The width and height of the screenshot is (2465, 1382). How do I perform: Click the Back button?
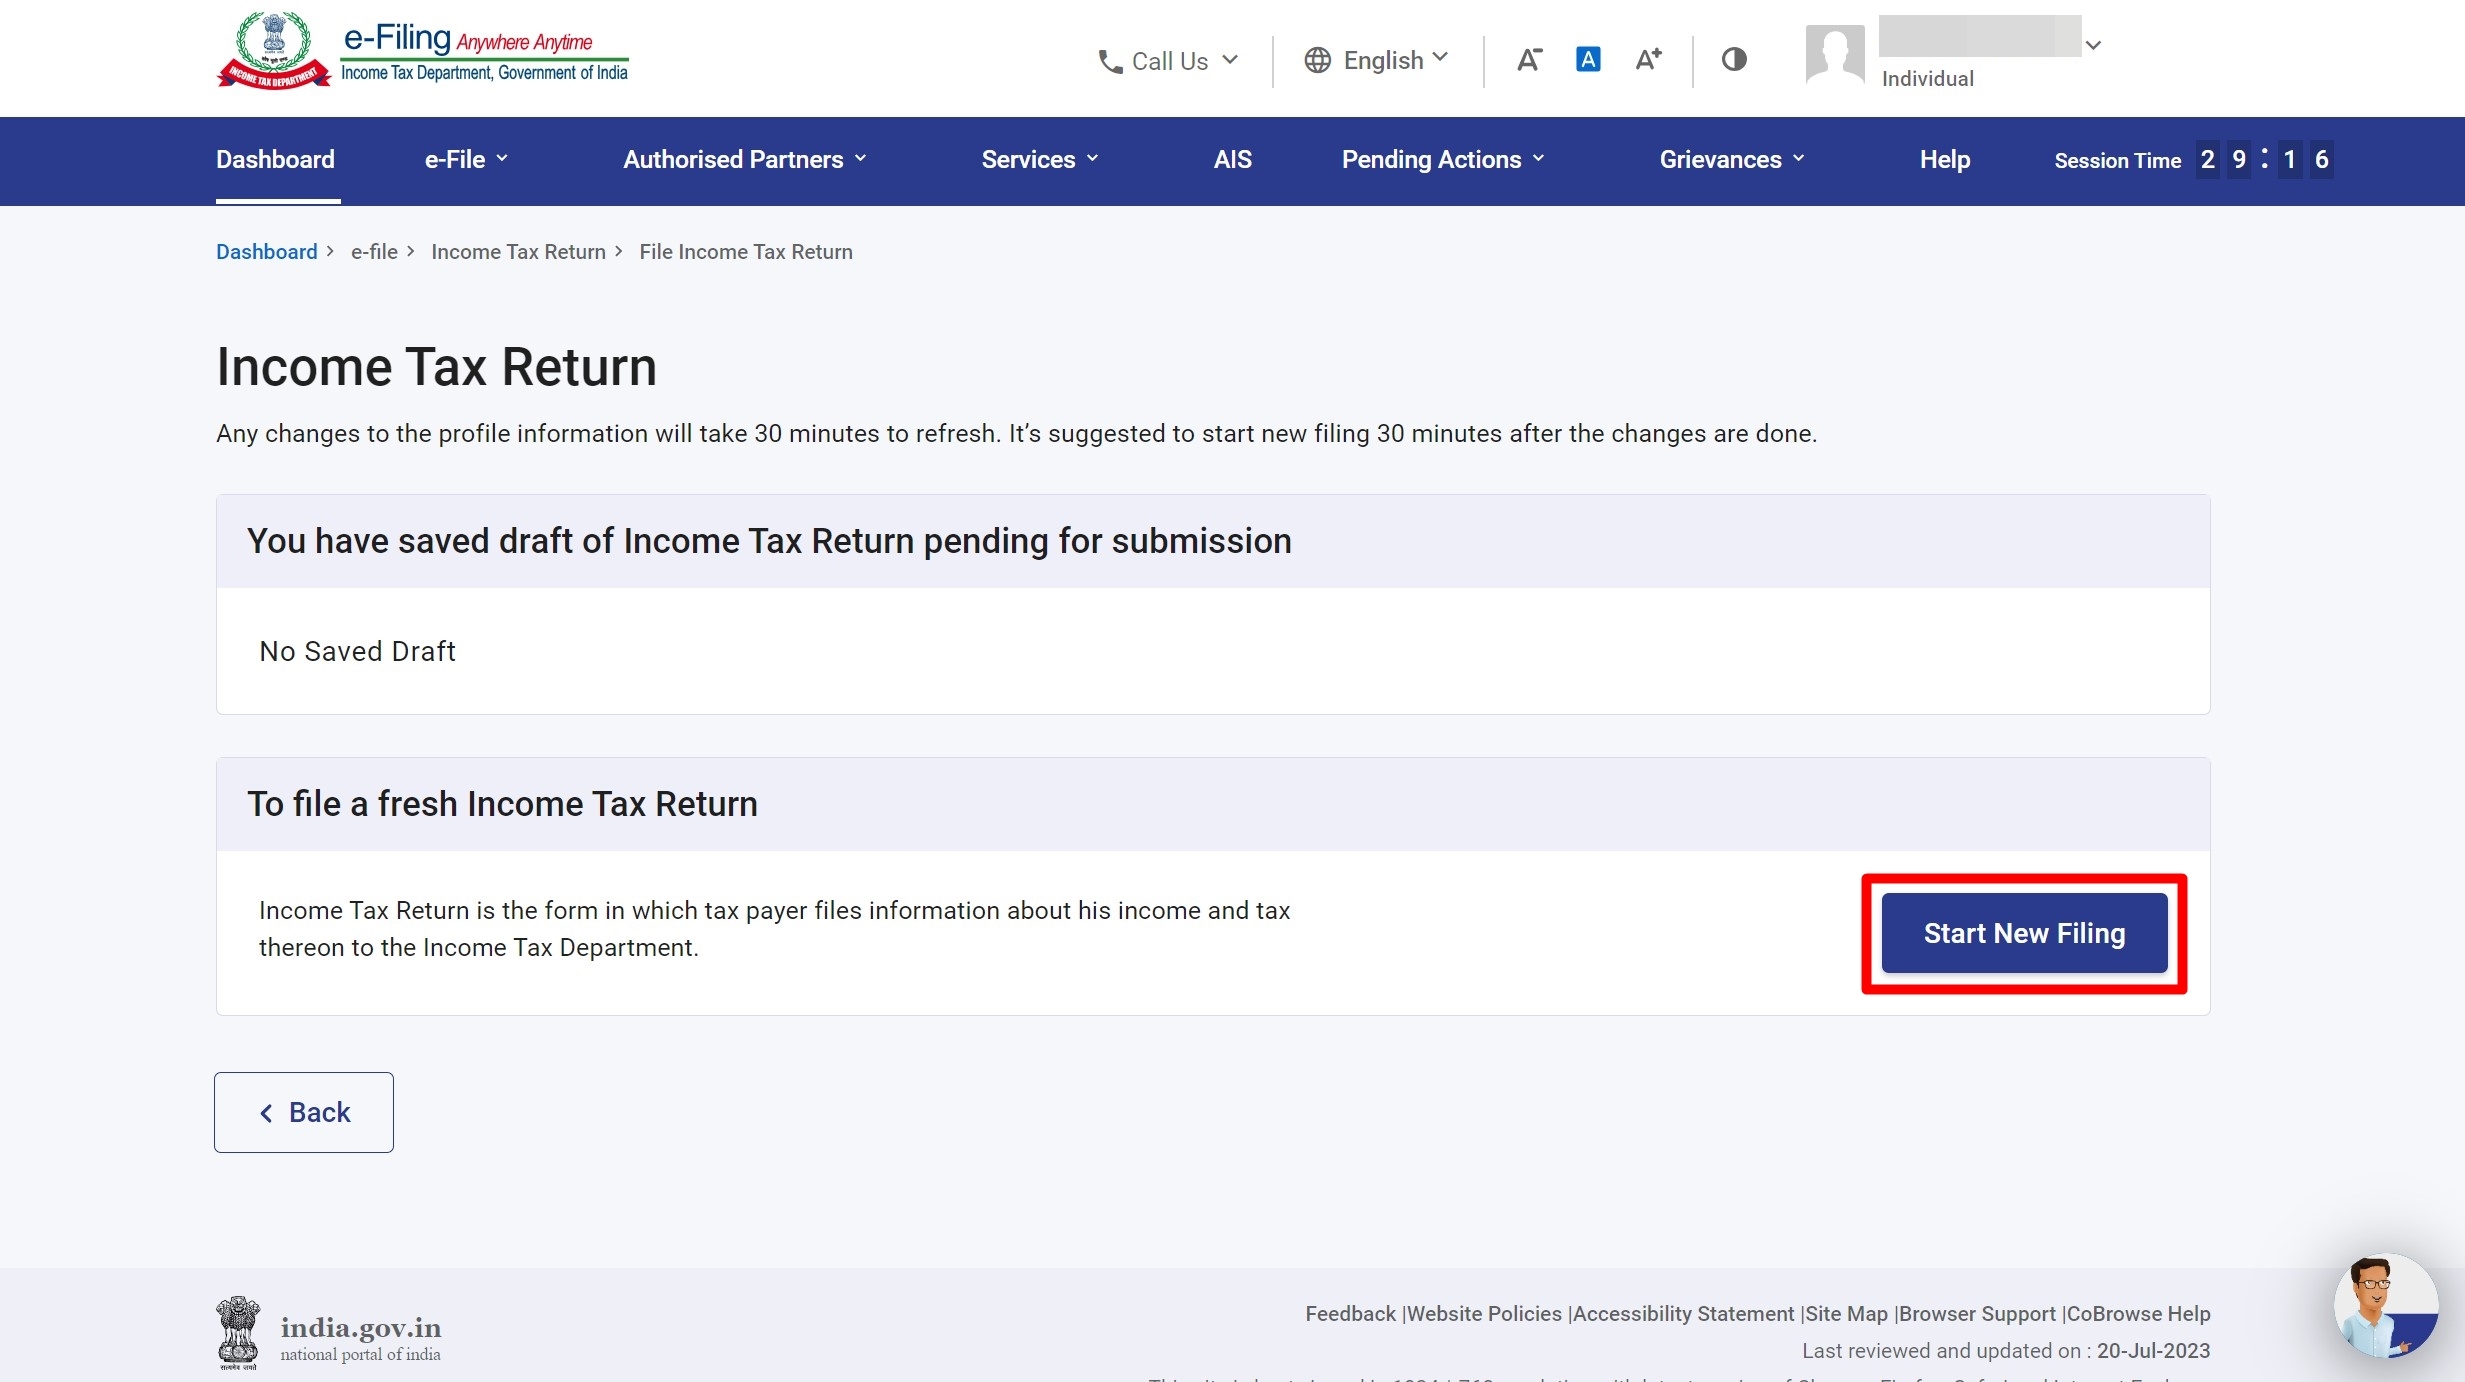click(x=304, y=1112)
